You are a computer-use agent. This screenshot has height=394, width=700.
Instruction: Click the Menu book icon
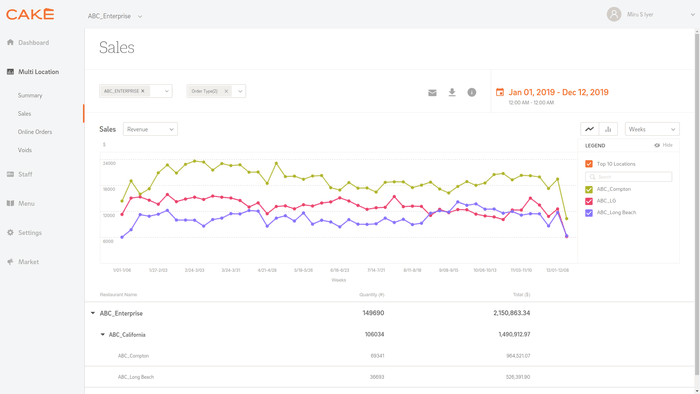click(x=10, y=203)
